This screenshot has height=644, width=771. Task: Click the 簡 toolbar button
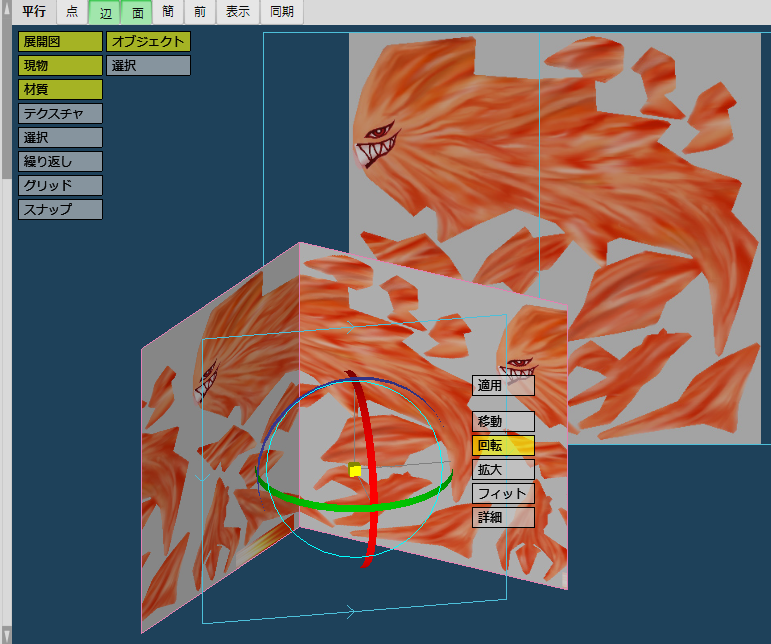tap(168, 11)
